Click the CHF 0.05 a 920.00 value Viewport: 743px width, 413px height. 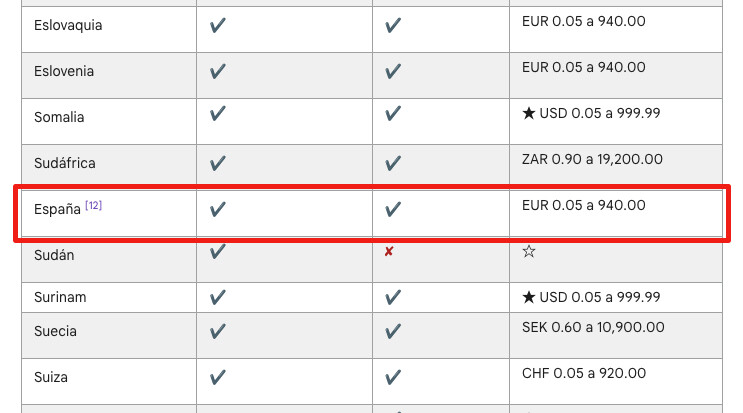point(585,374)
